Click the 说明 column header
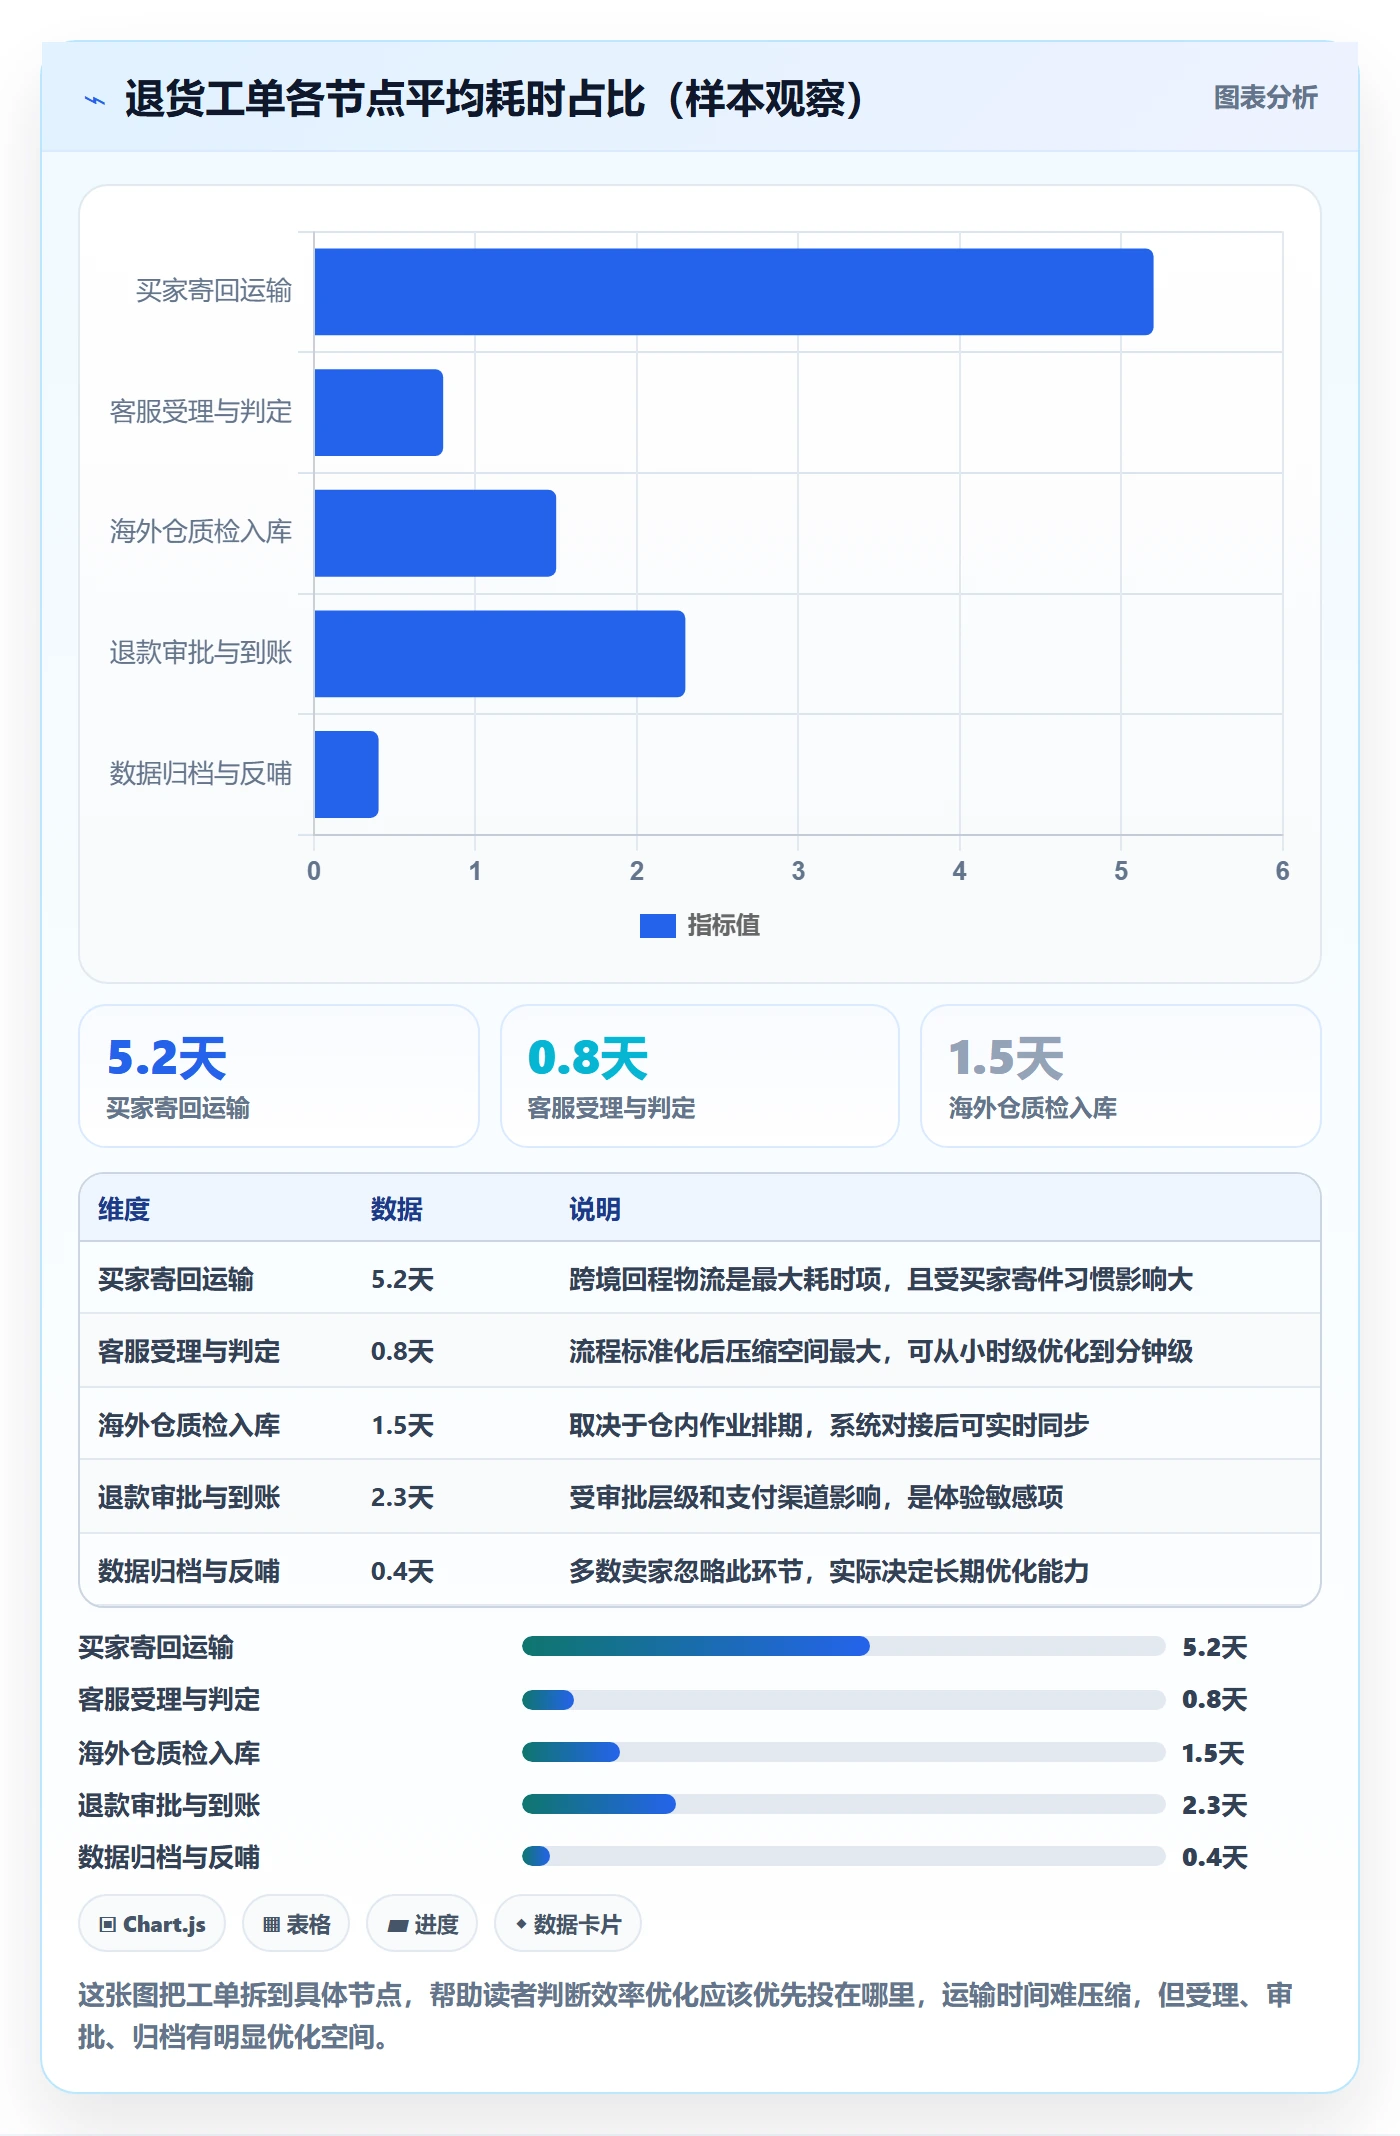The image size is (1400, 2136). (x=595, y=1209)
